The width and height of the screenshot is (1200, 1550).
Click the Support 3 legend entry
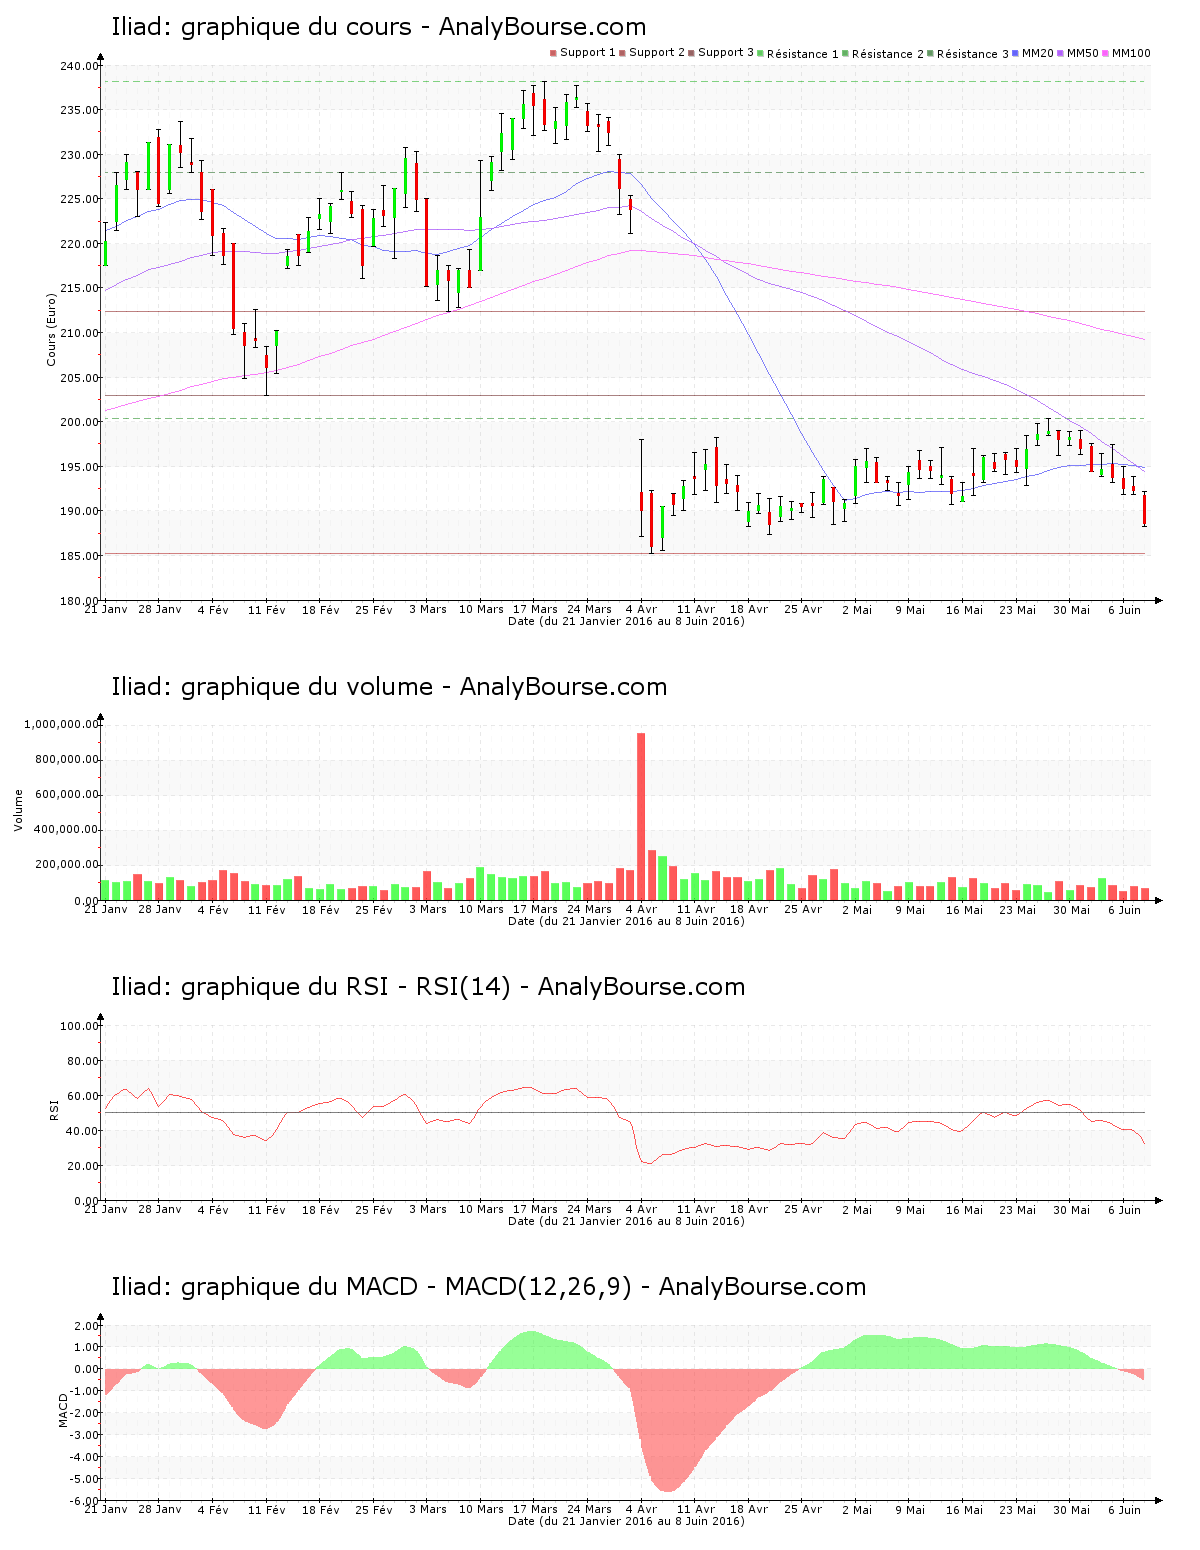tap(721, 53)
